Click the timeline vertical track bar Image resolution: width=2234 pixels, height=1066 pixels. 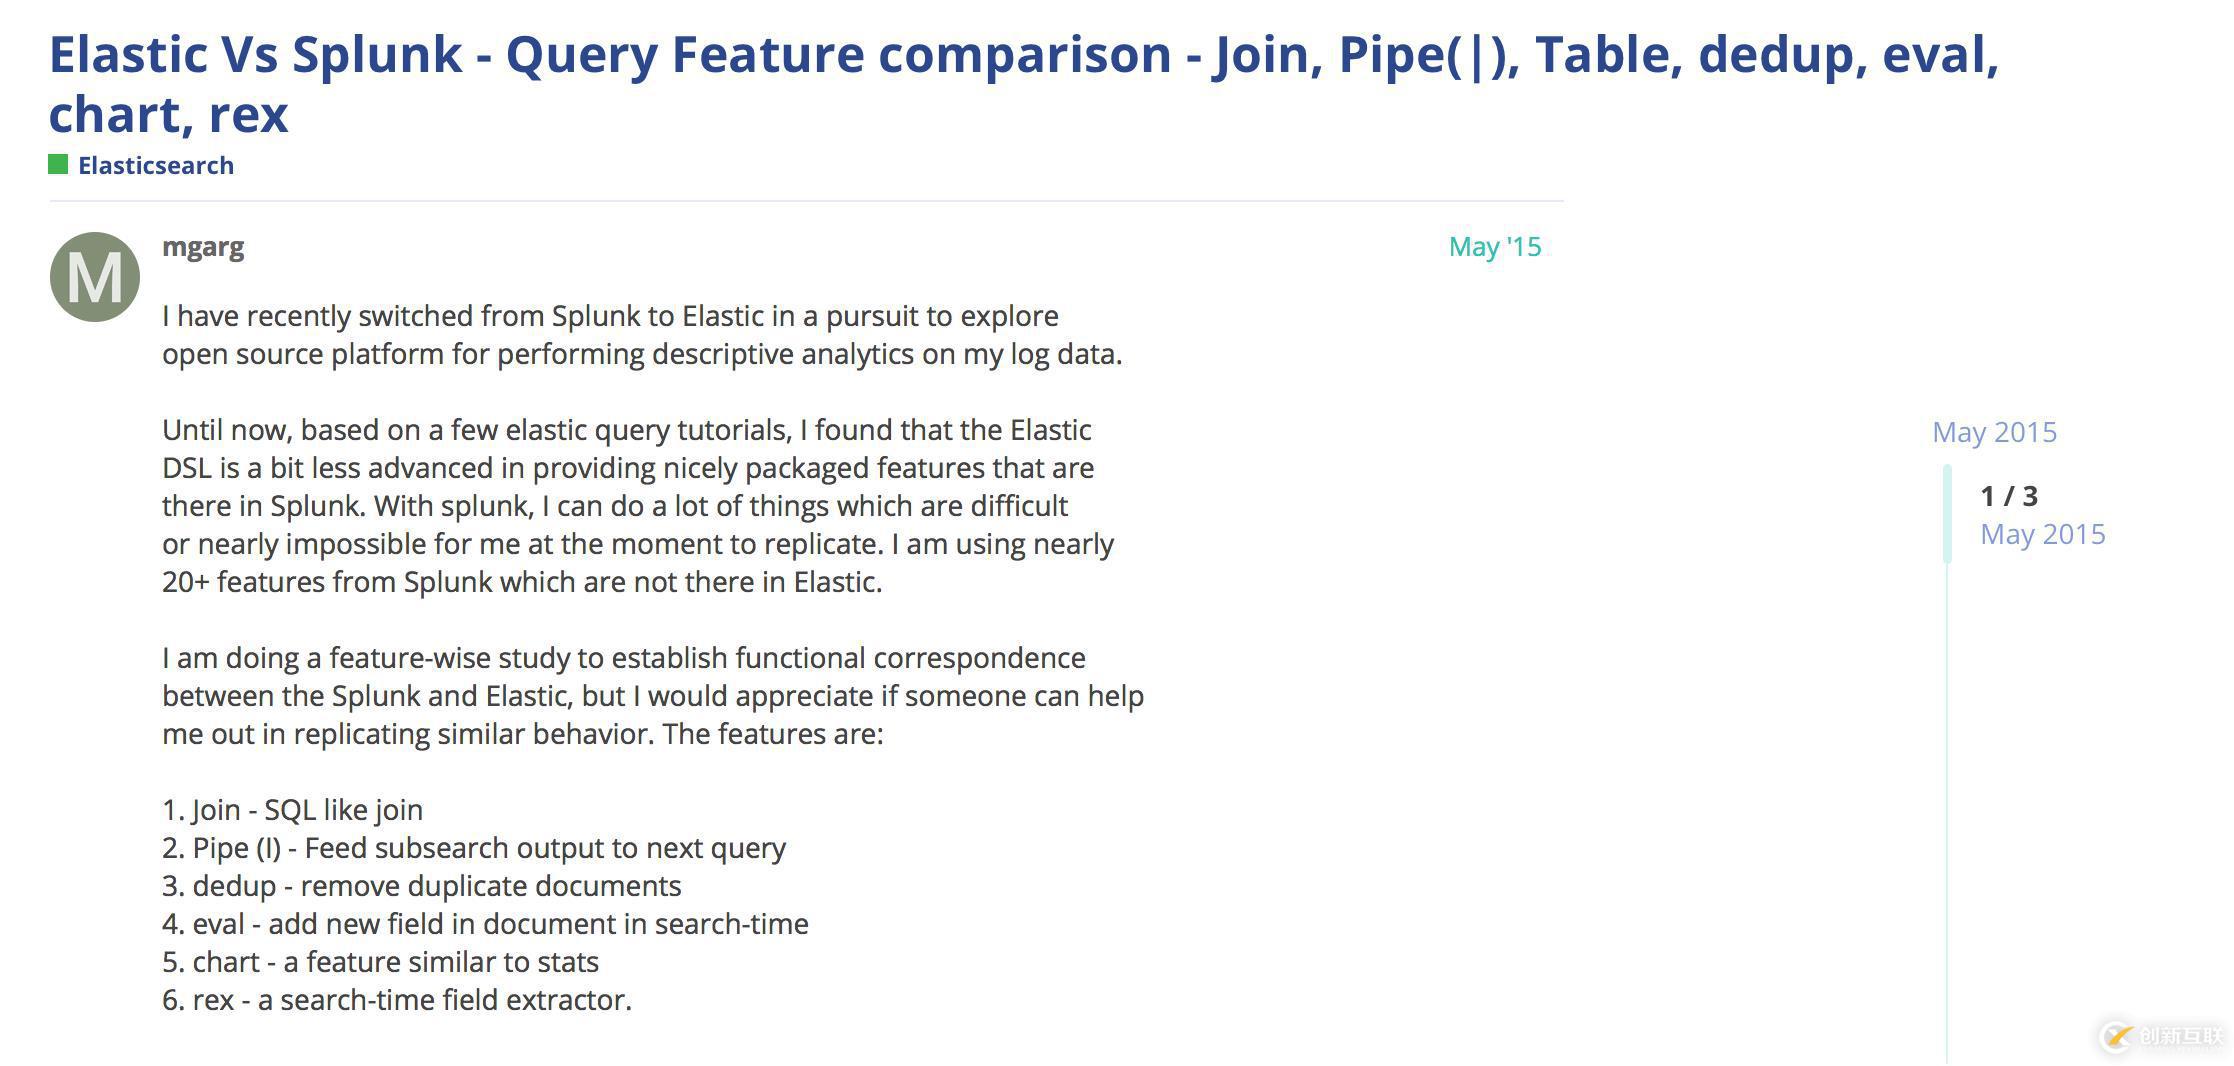click(1946, 800)
